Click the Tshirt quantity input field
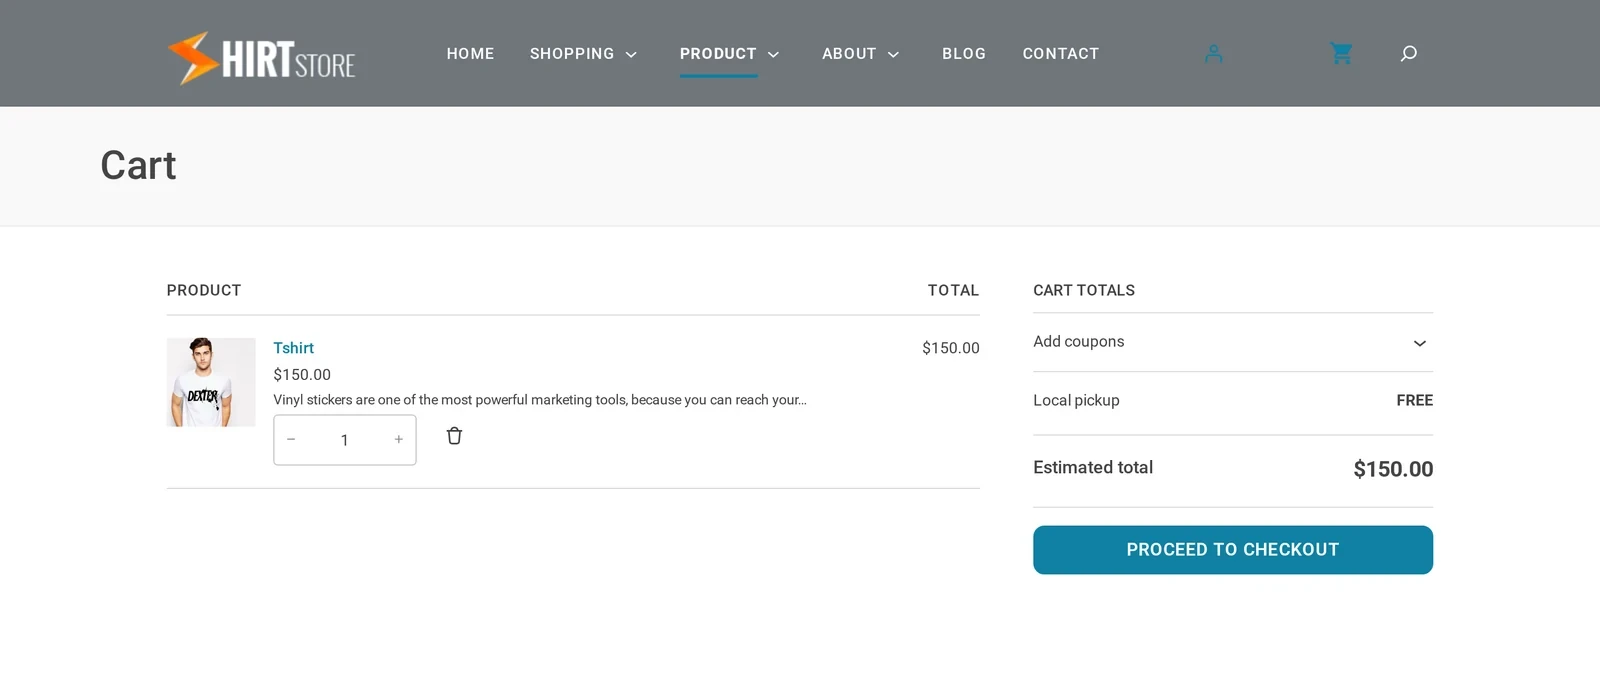The width and height of the screenshot is (1600, 700). tap(345, 440)
